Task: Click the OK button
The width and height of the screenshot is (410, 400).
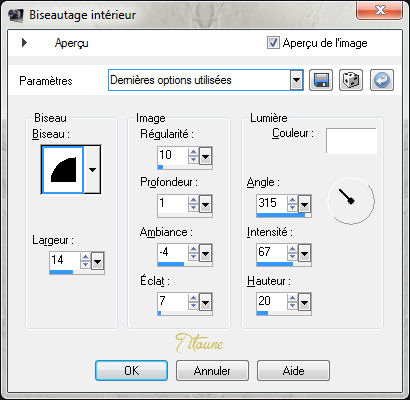Action: click(131, 370)
